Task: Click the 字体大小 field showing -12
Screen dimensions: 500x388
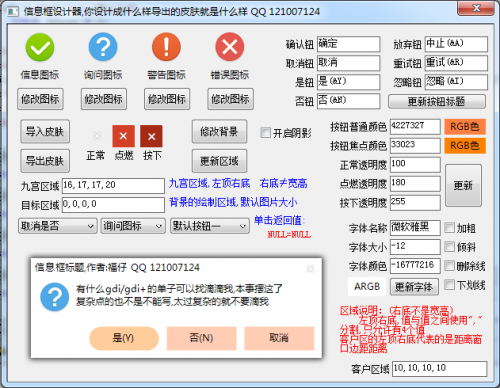Action: (x=415, y=247)
